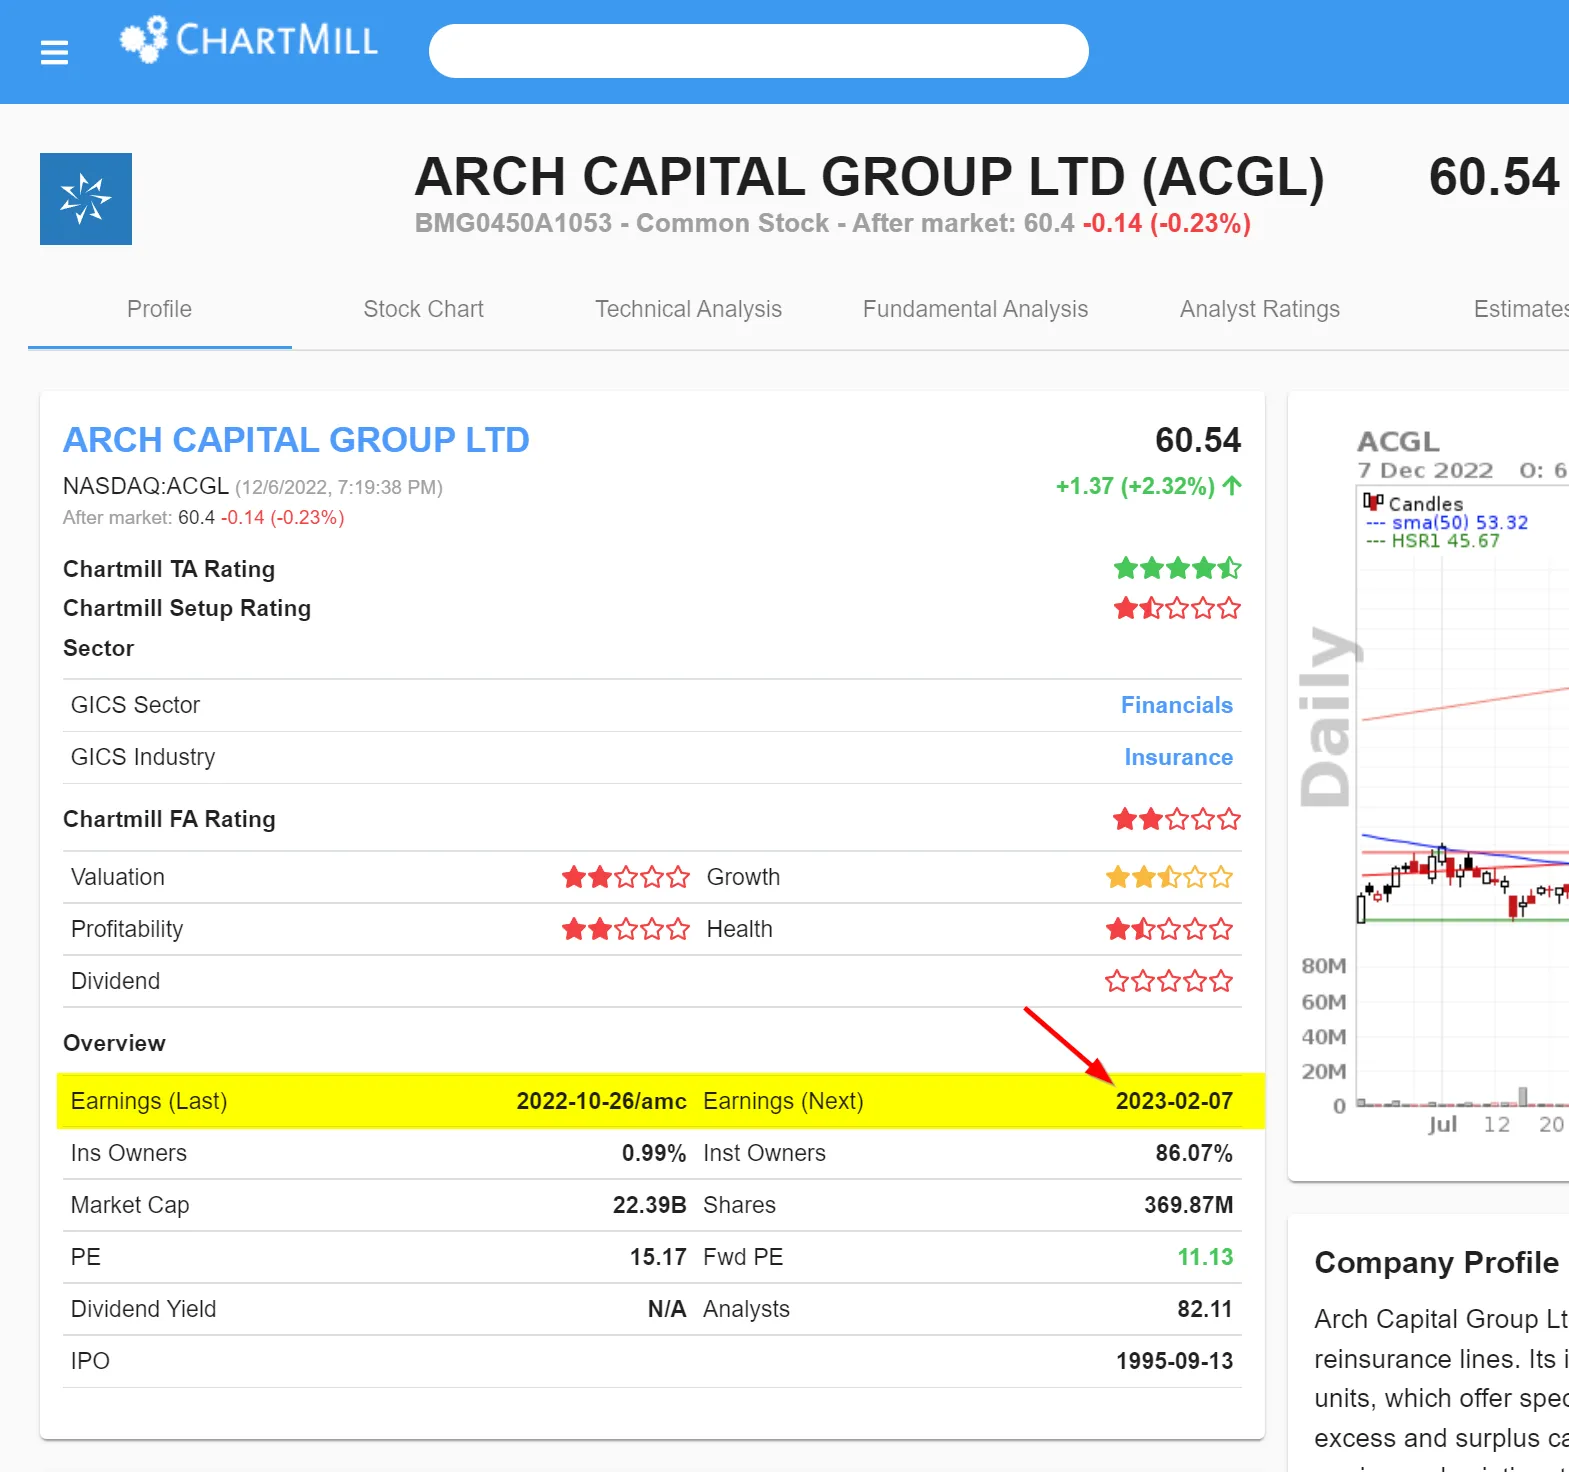The image size is (1569, 1472).
Task: Click the Company Profile heading
Action: pos(1436,1263)
